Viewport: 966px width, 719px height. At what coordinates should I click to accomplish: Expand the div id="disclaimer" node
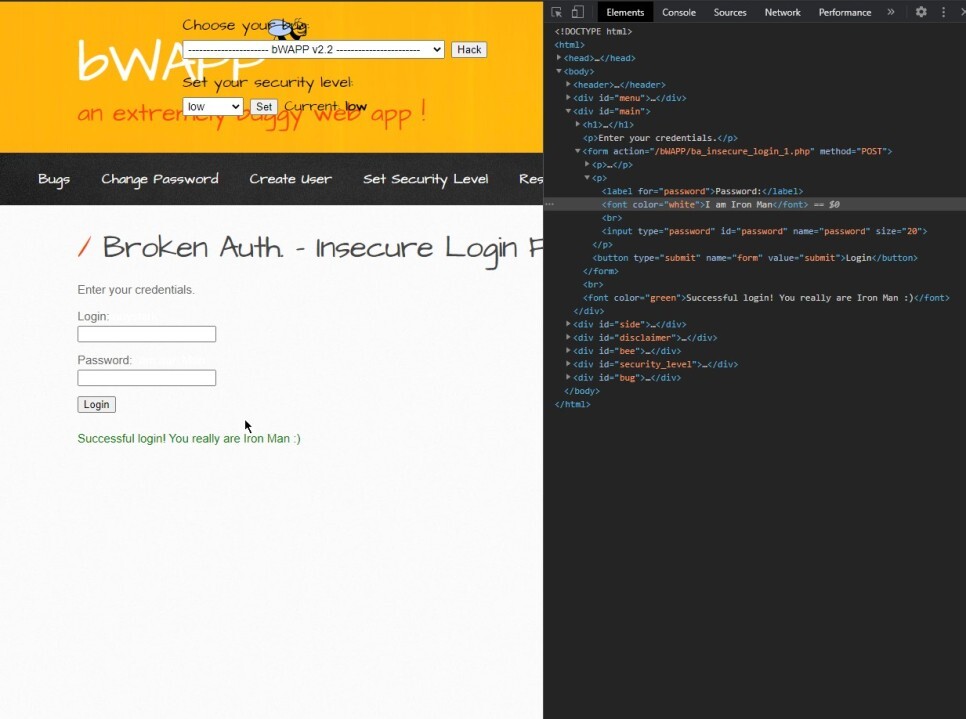(x=568, y=338)
